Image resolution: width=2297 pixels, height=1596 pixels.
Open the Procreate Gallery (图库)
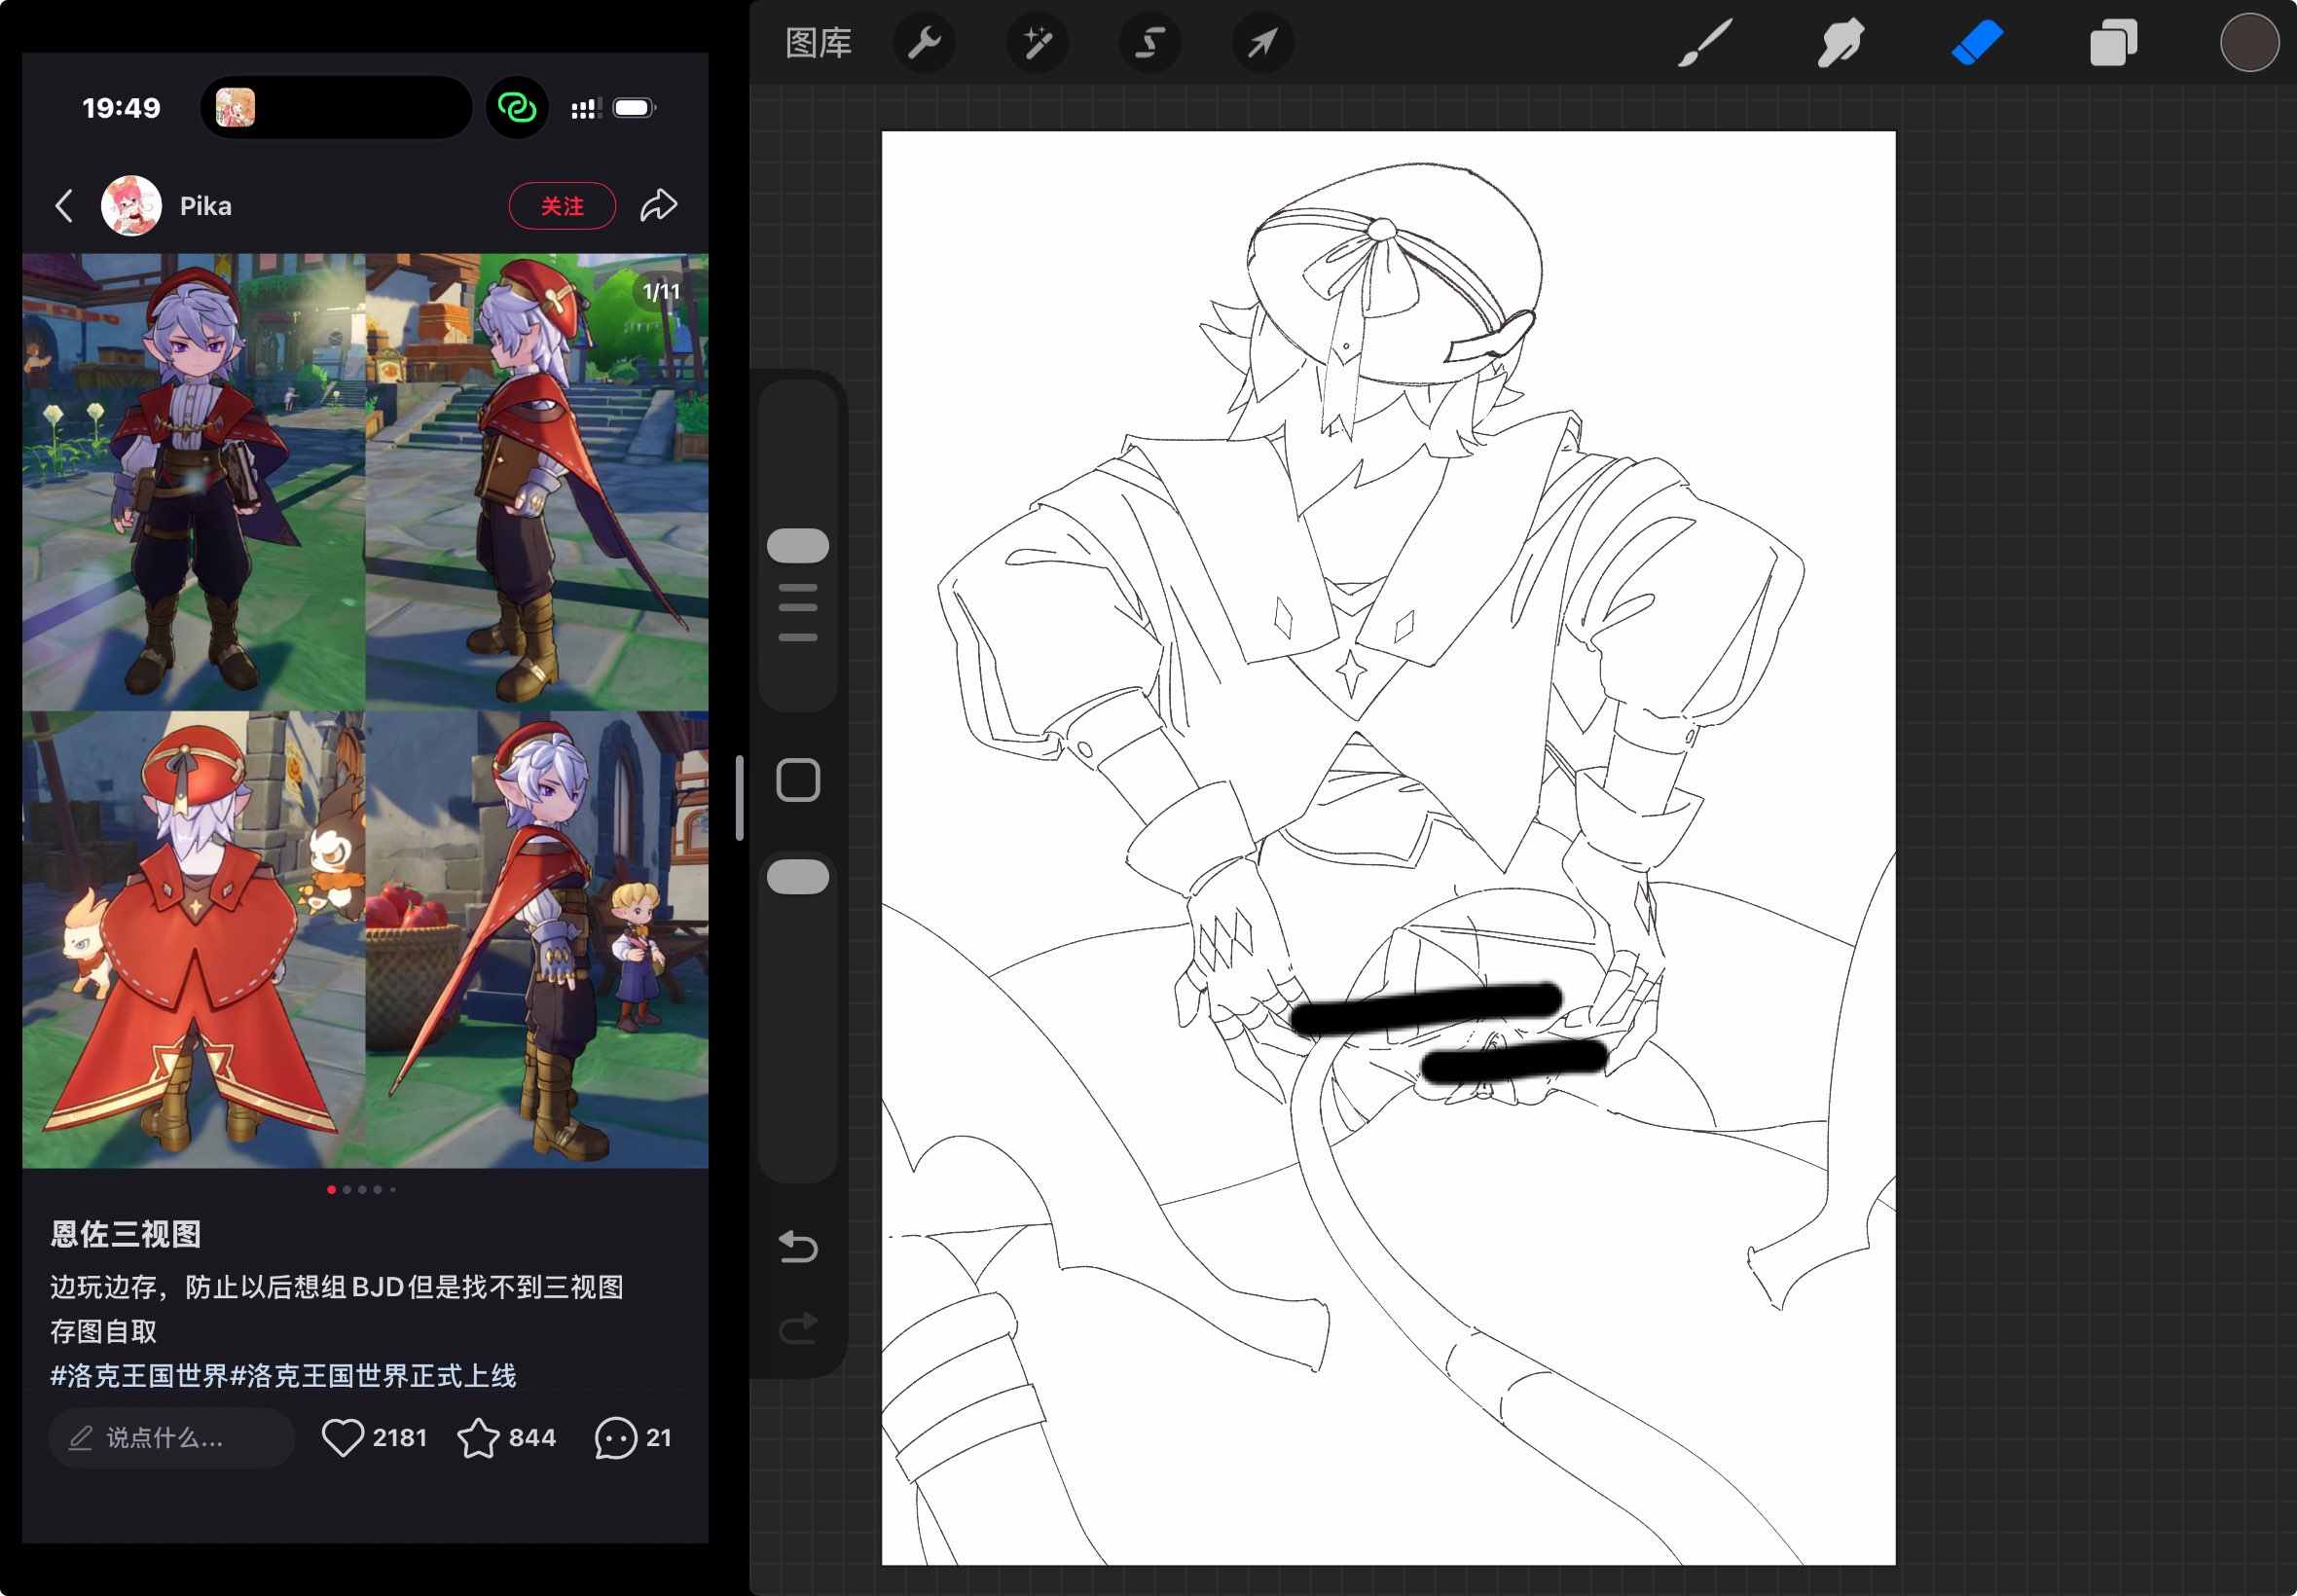coord(818,43)
